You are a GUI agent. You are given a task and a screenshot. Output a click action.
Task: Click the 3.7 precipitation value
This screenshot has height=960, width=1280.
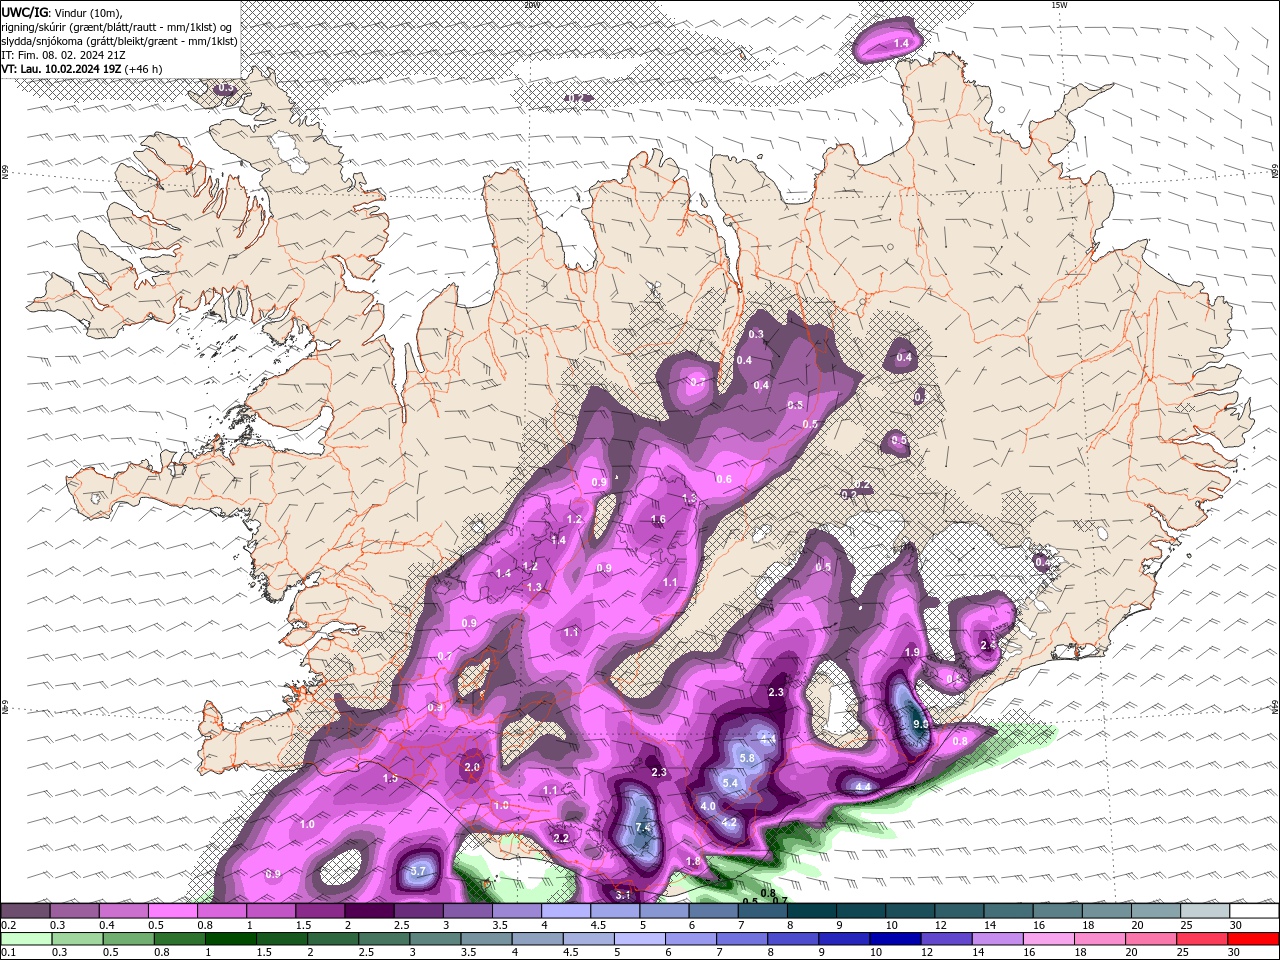point(418,872)
